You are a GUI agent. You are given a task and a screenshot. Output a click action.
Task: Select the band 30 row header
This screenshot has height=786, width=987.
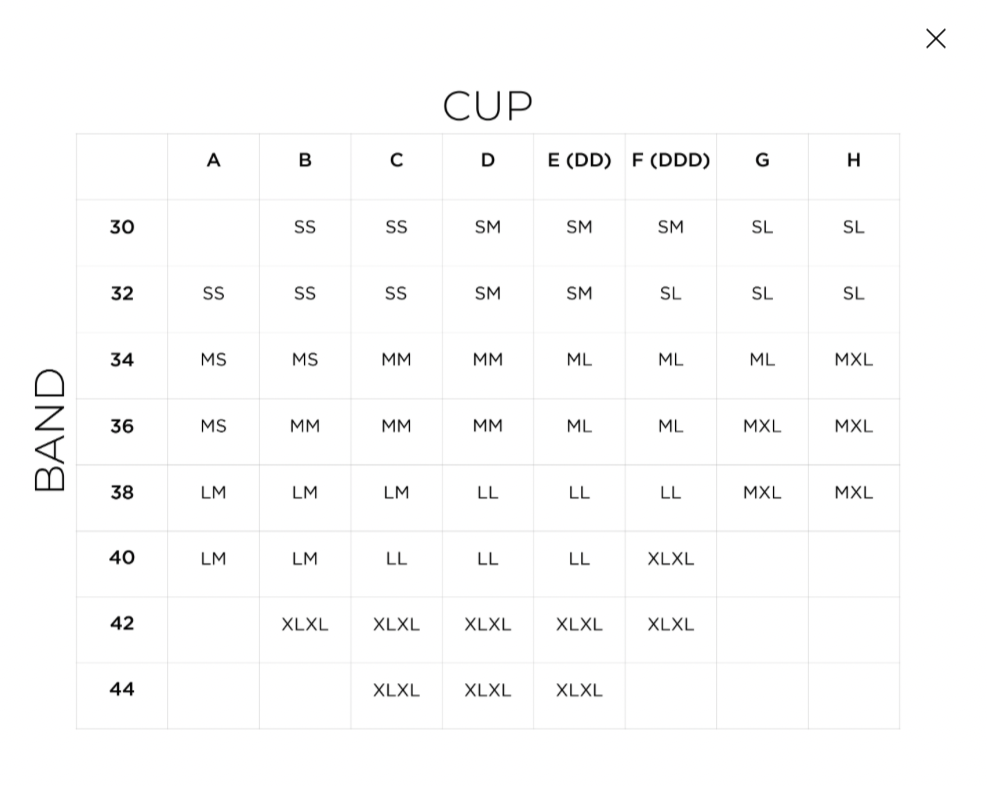tap(122, 227)
